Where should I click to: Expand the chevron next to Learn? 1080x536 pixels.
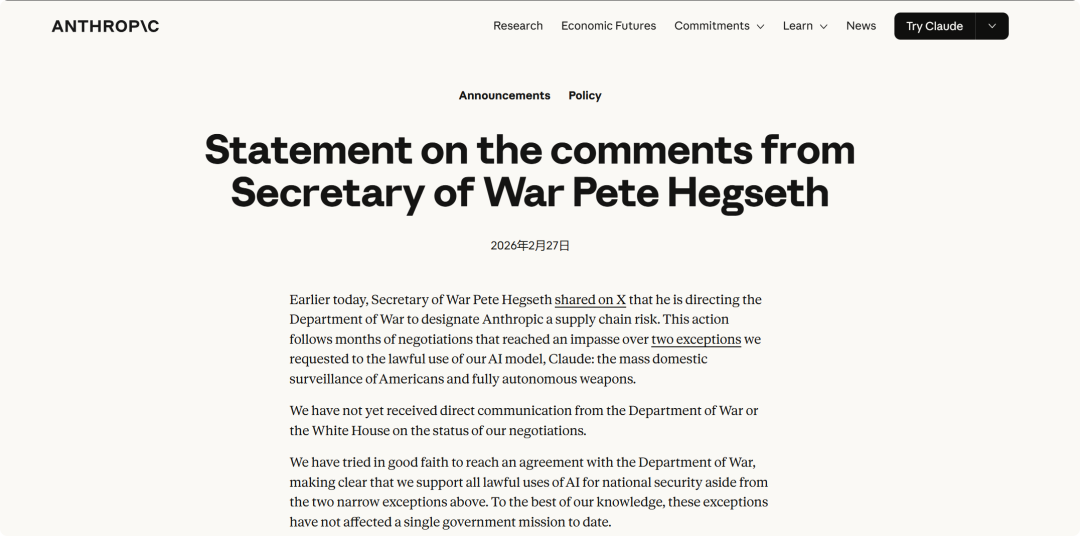[824, 27]
